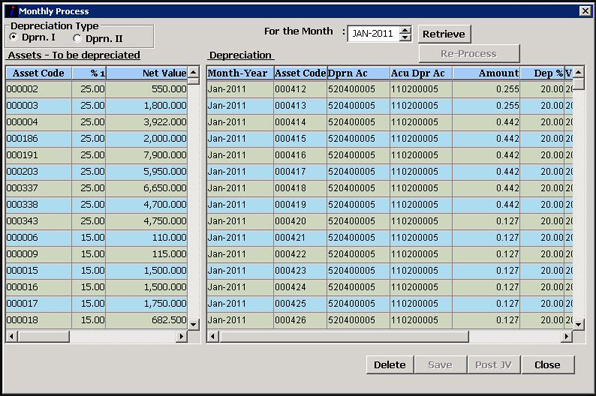
Task: Click the JAN-2011 month field
Action: pos(374,34)
